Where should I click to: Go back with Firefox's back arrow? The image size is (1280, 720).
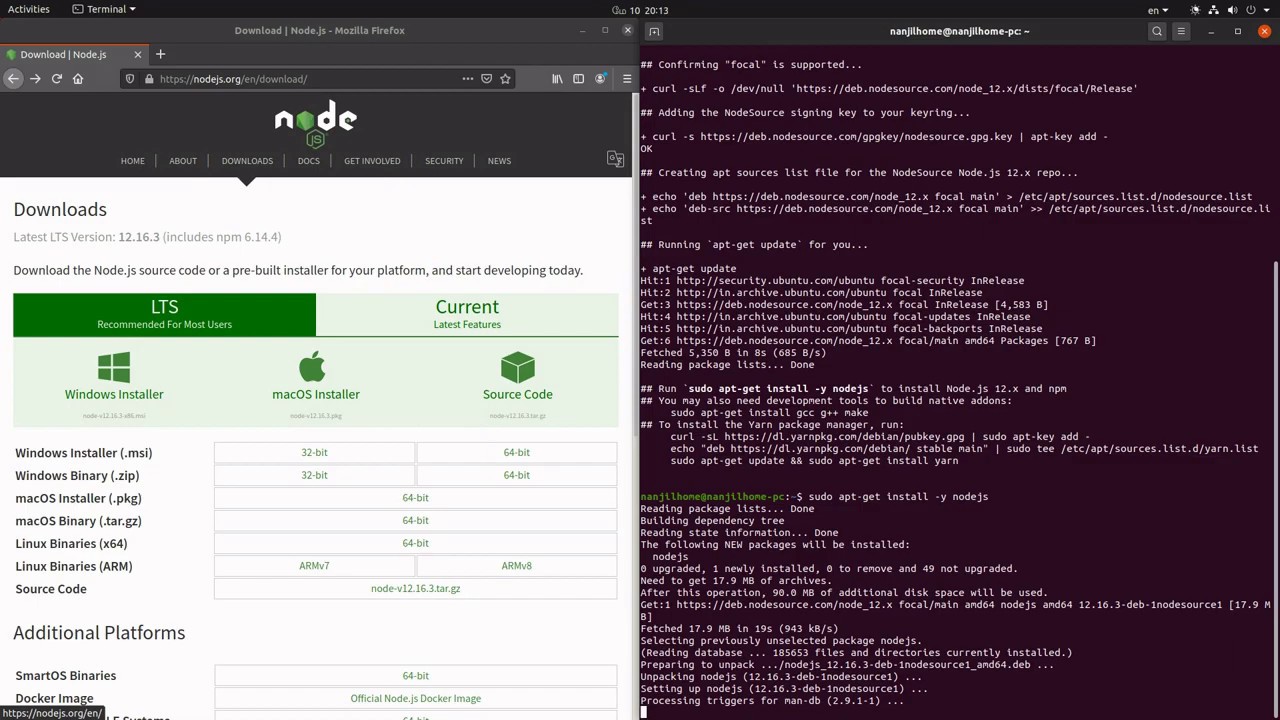click(13, 79)
